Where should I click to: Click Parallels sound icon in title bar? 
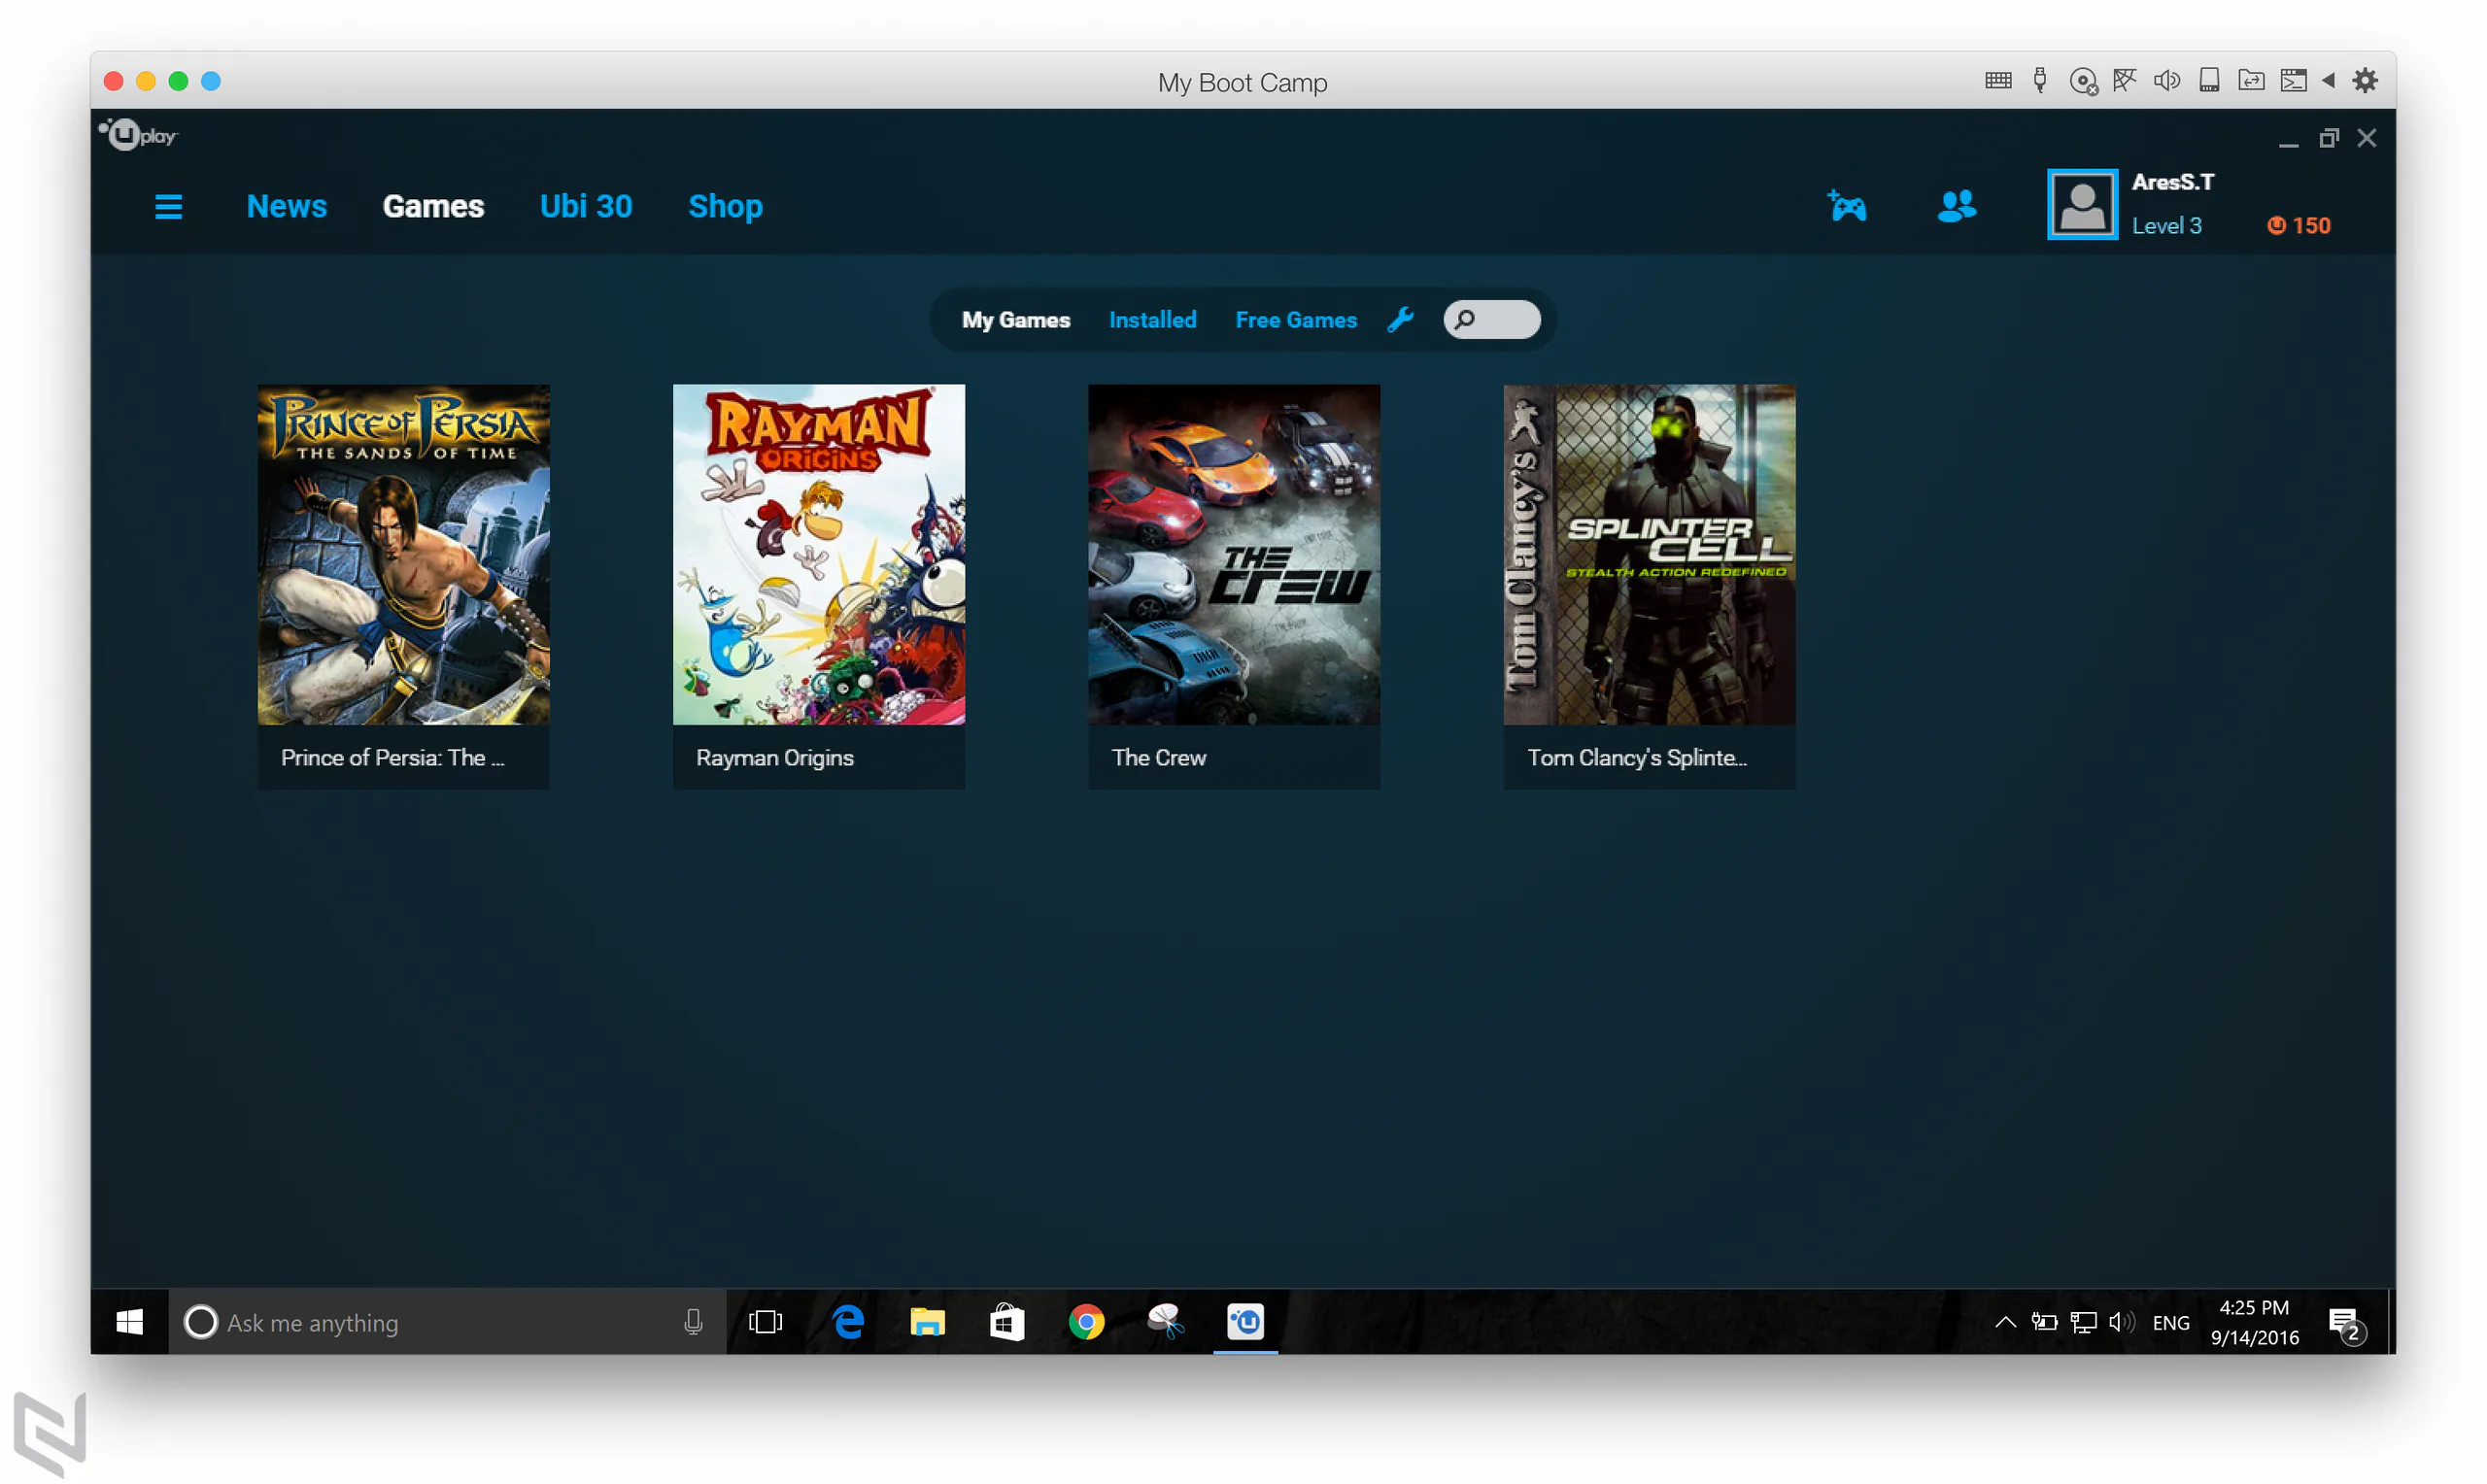point(2166,81)
